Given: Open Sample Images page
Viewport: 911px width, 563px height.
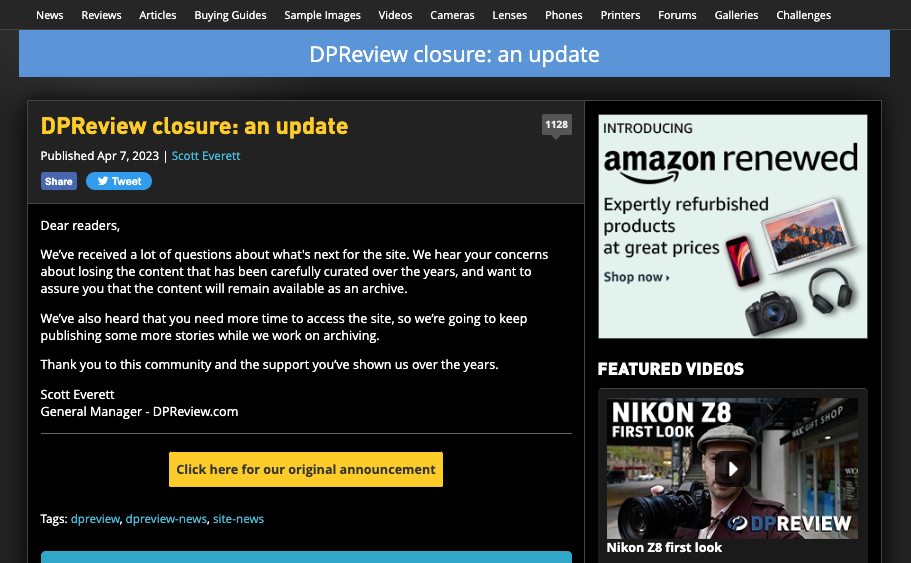Looking at the screenshot, I should [x=322, y=15].
